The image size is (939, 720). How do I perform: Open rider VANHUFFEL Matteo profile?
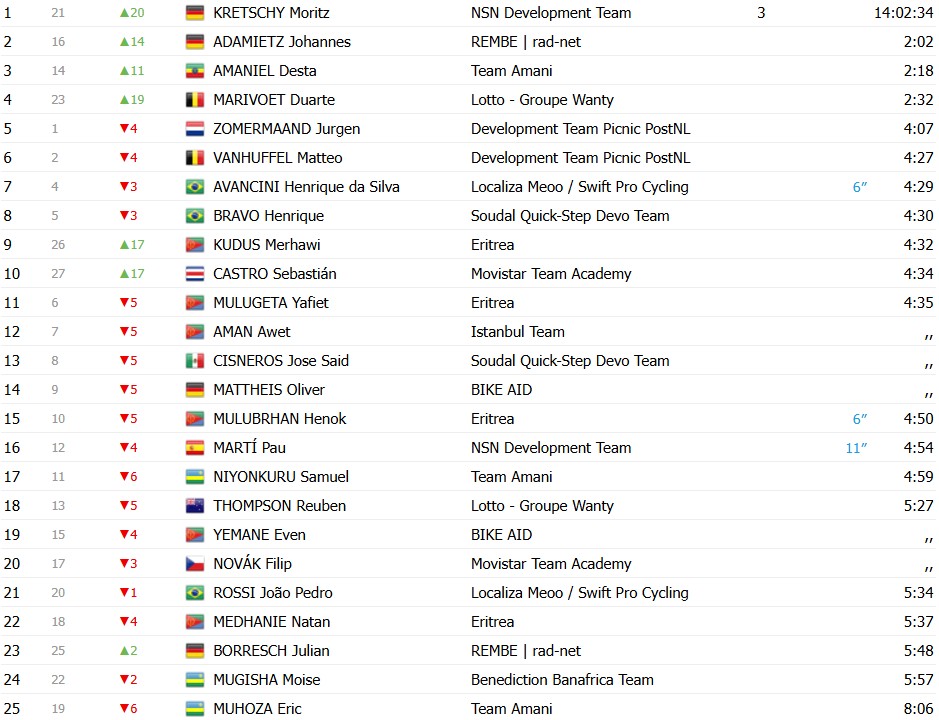pyautogui.click(x=278, y=158)
